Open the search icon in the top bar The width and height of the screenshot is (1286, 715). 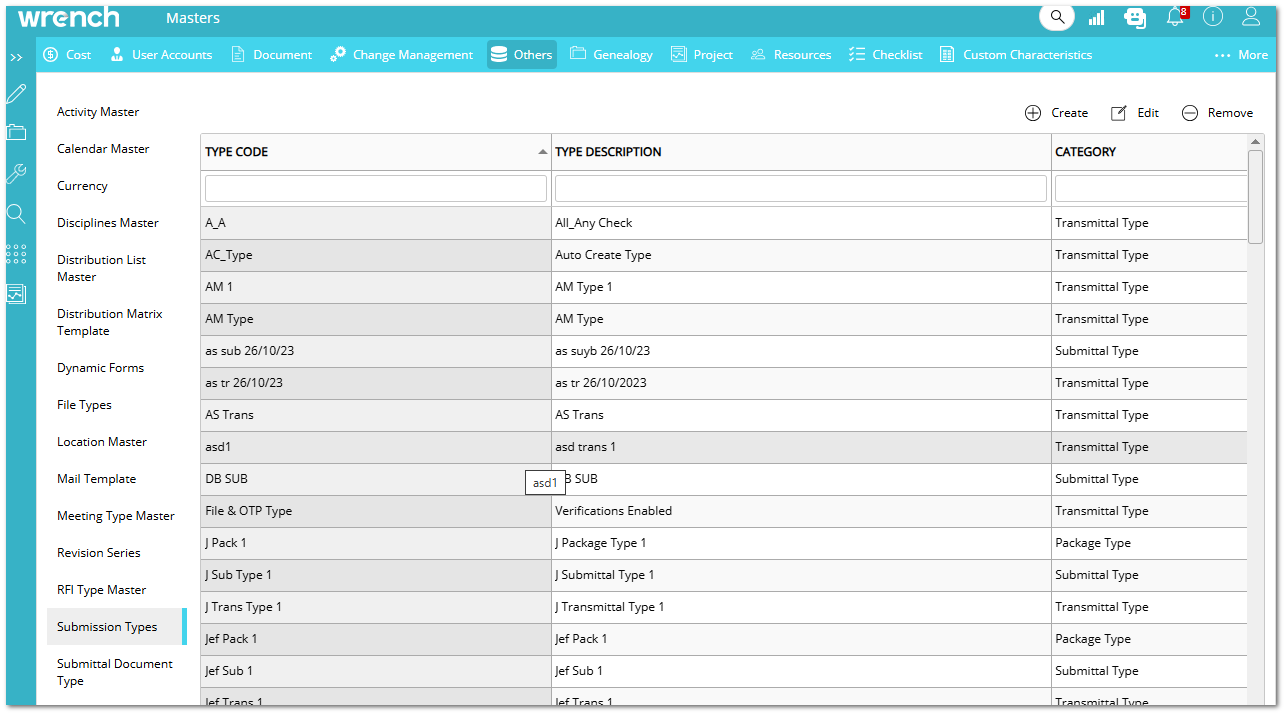tap(1057, 17)
